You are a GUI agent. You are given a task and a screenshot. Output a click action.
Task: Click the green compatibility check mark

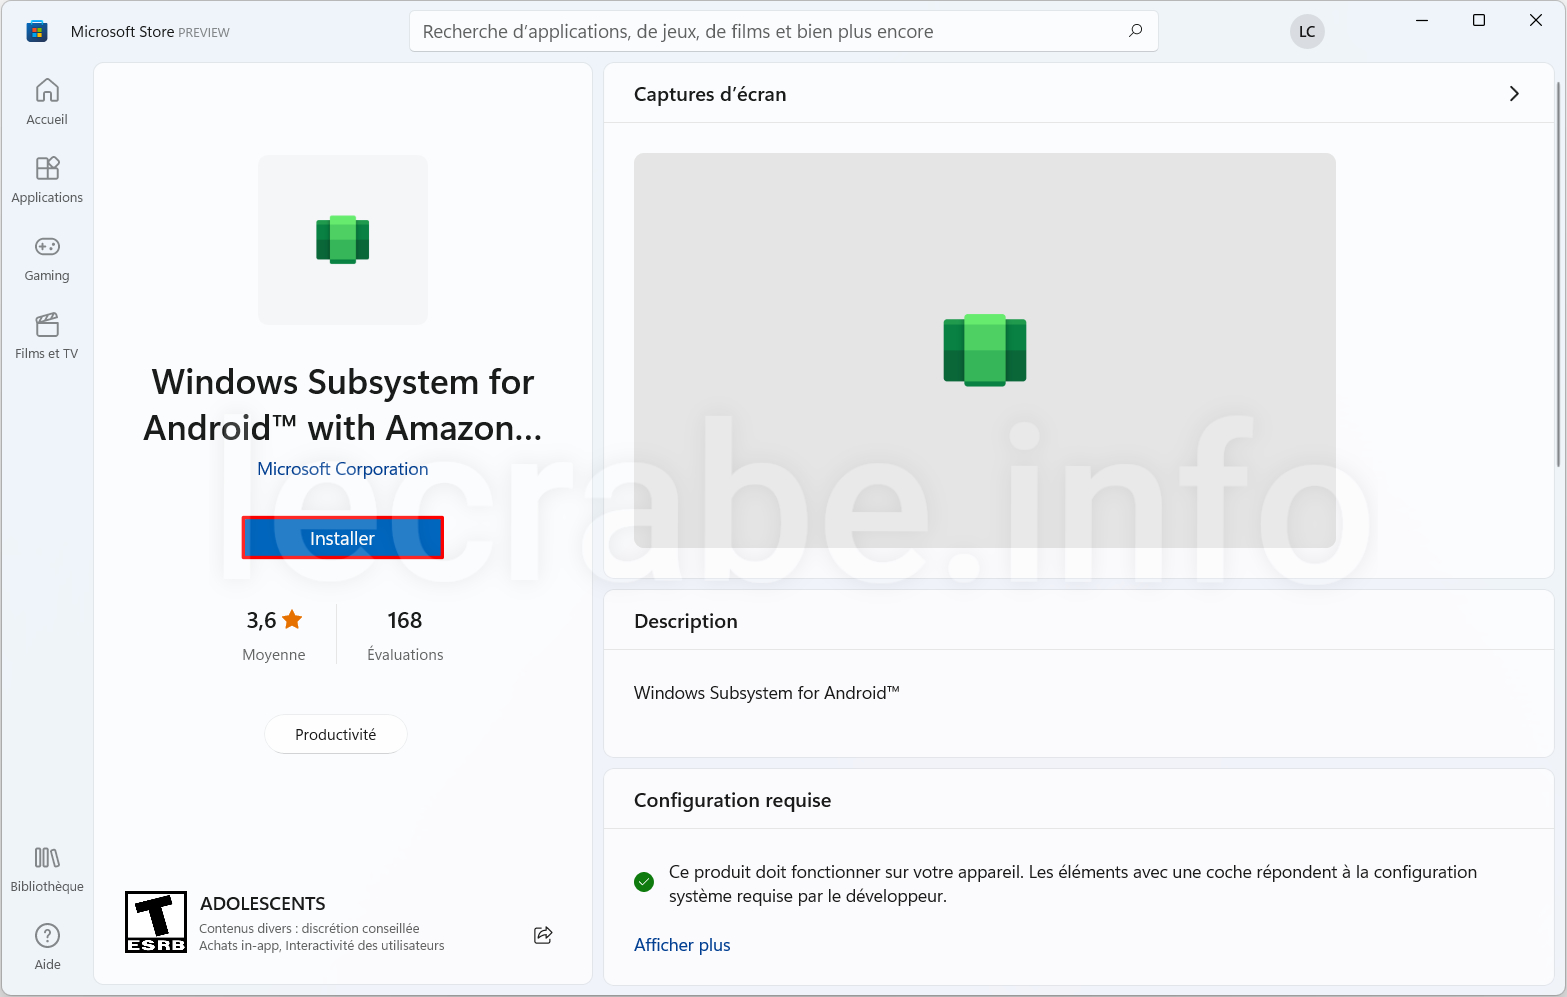pos(644,882)
